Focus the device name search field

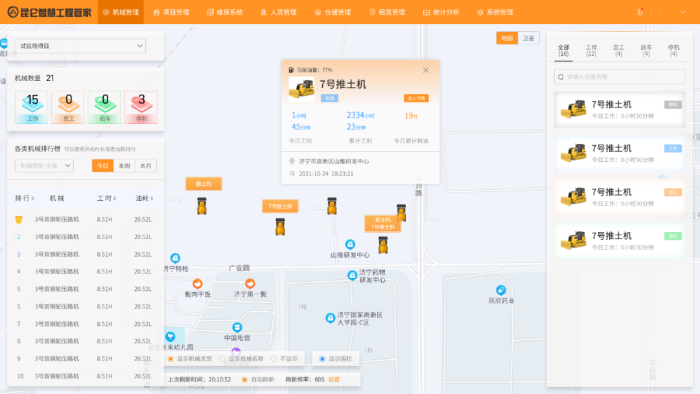coord(620,77)
